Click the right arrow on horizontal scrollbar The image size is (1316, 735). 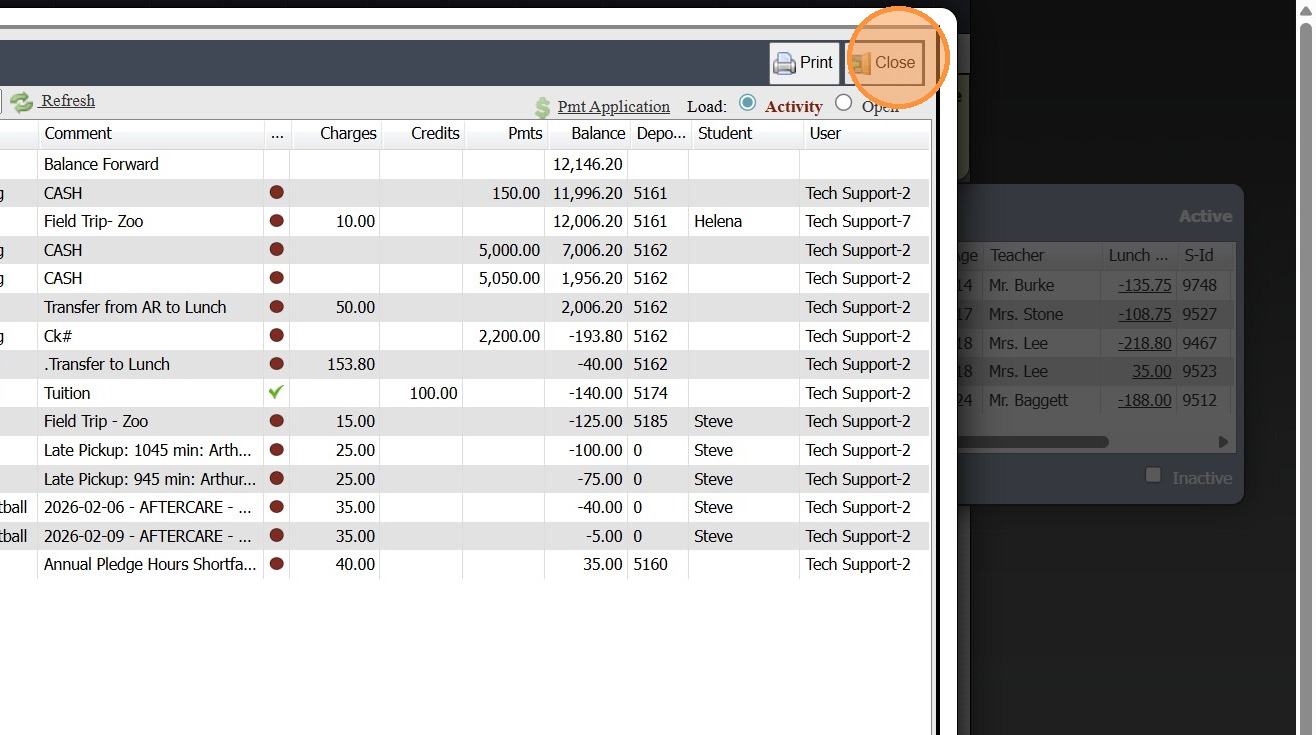tap(1222, 442)
